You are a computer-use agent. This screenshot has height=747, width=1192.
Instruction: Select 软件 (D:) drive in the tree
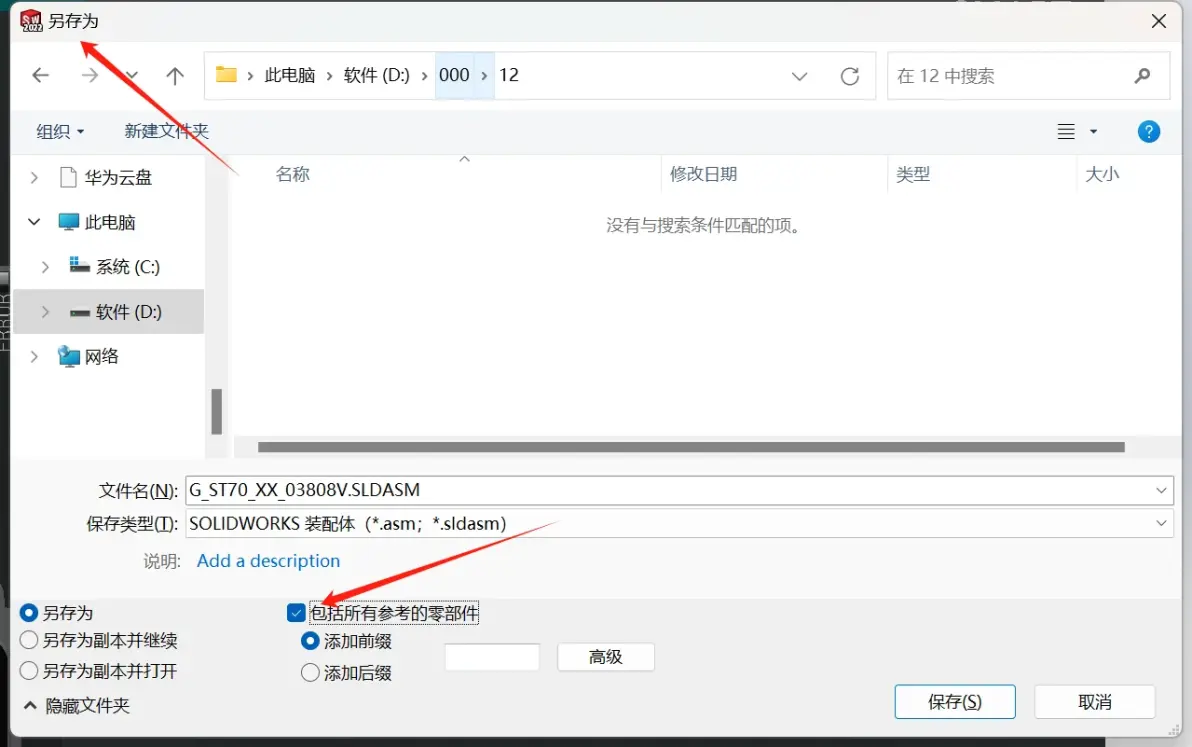(128, 312)
